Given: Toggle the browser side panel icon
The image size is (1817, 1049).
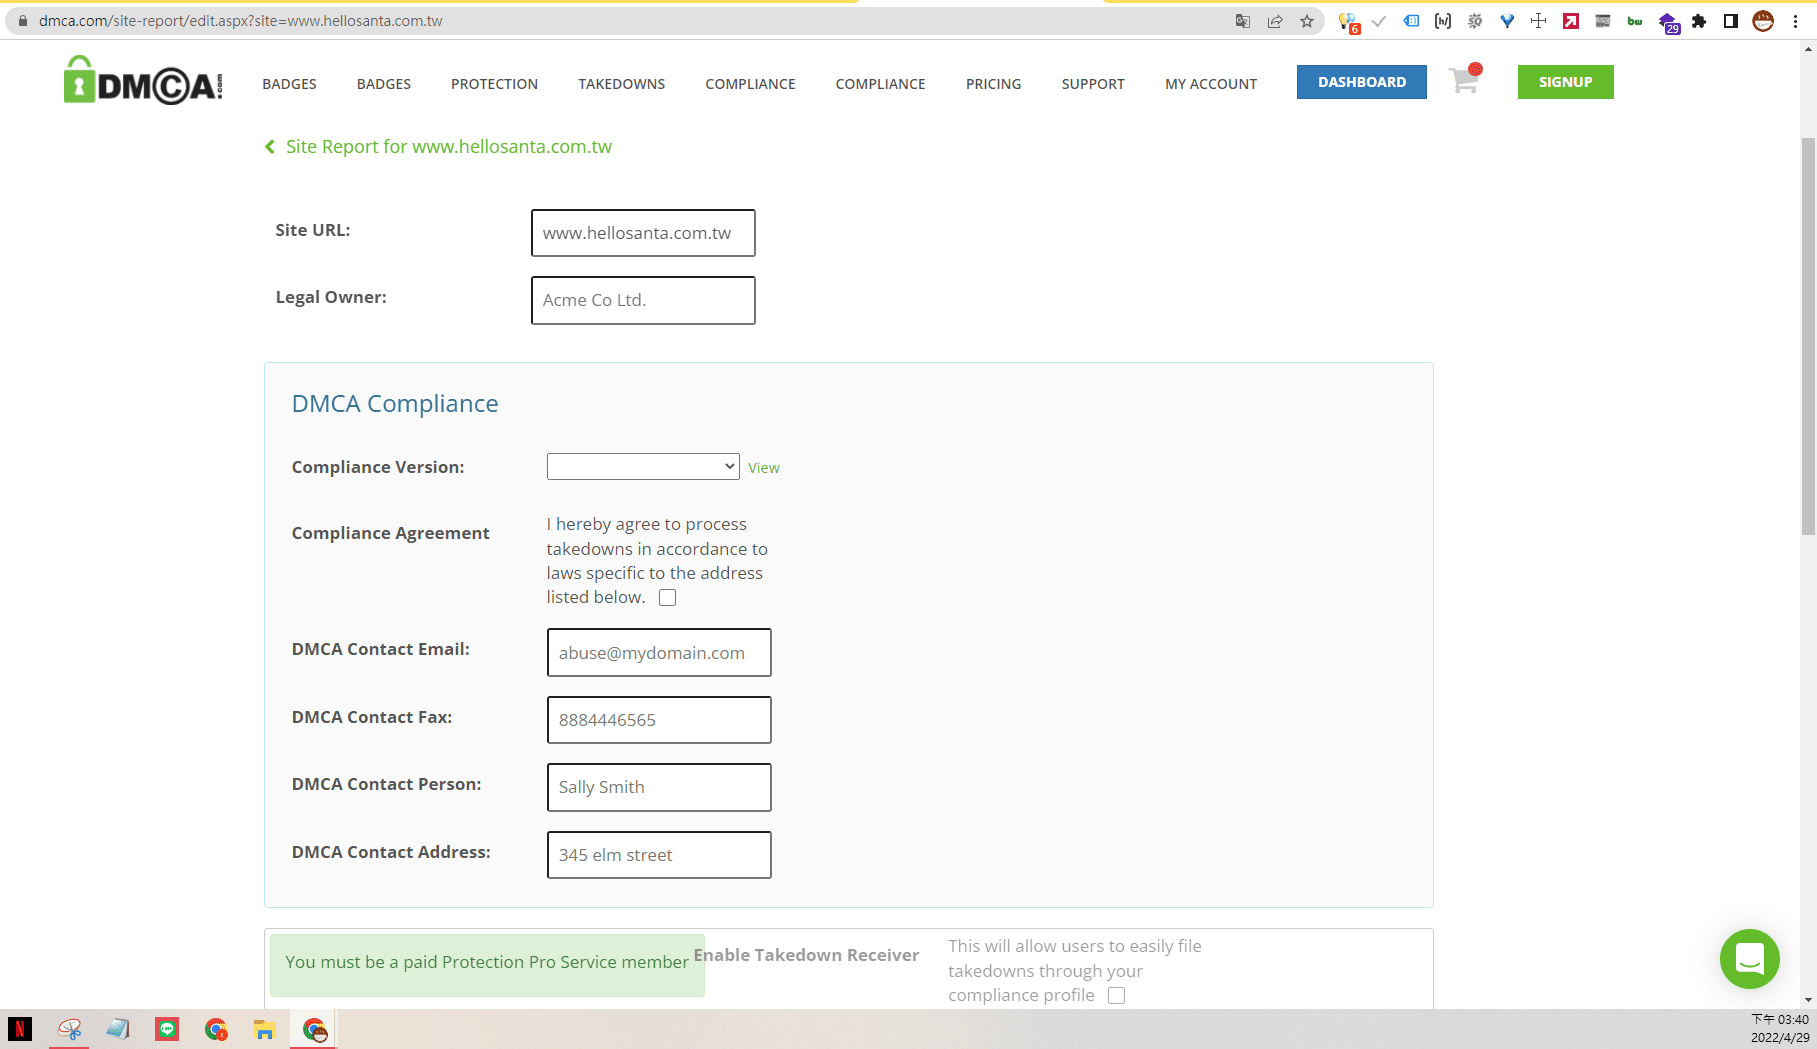Looking at the screenshot, I should click(x=1731, y=21).
